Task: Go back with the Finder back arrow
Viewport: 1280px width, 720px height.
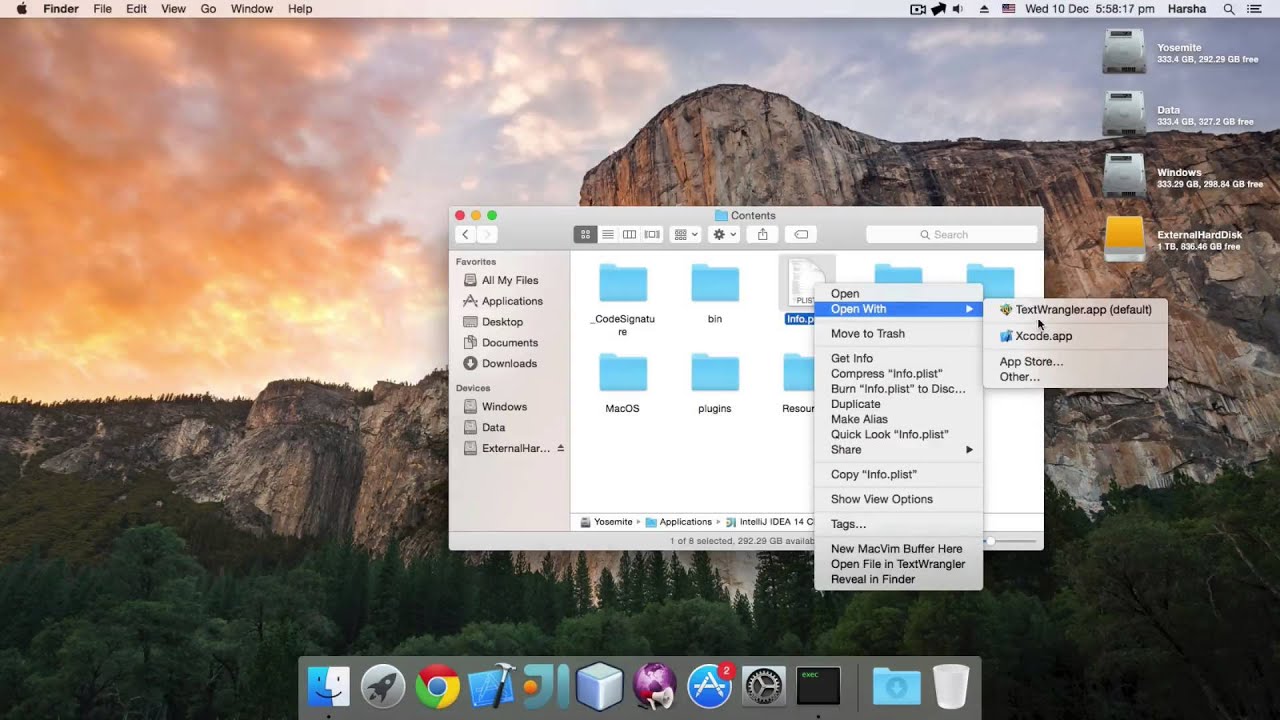Action: coord(465,234)
